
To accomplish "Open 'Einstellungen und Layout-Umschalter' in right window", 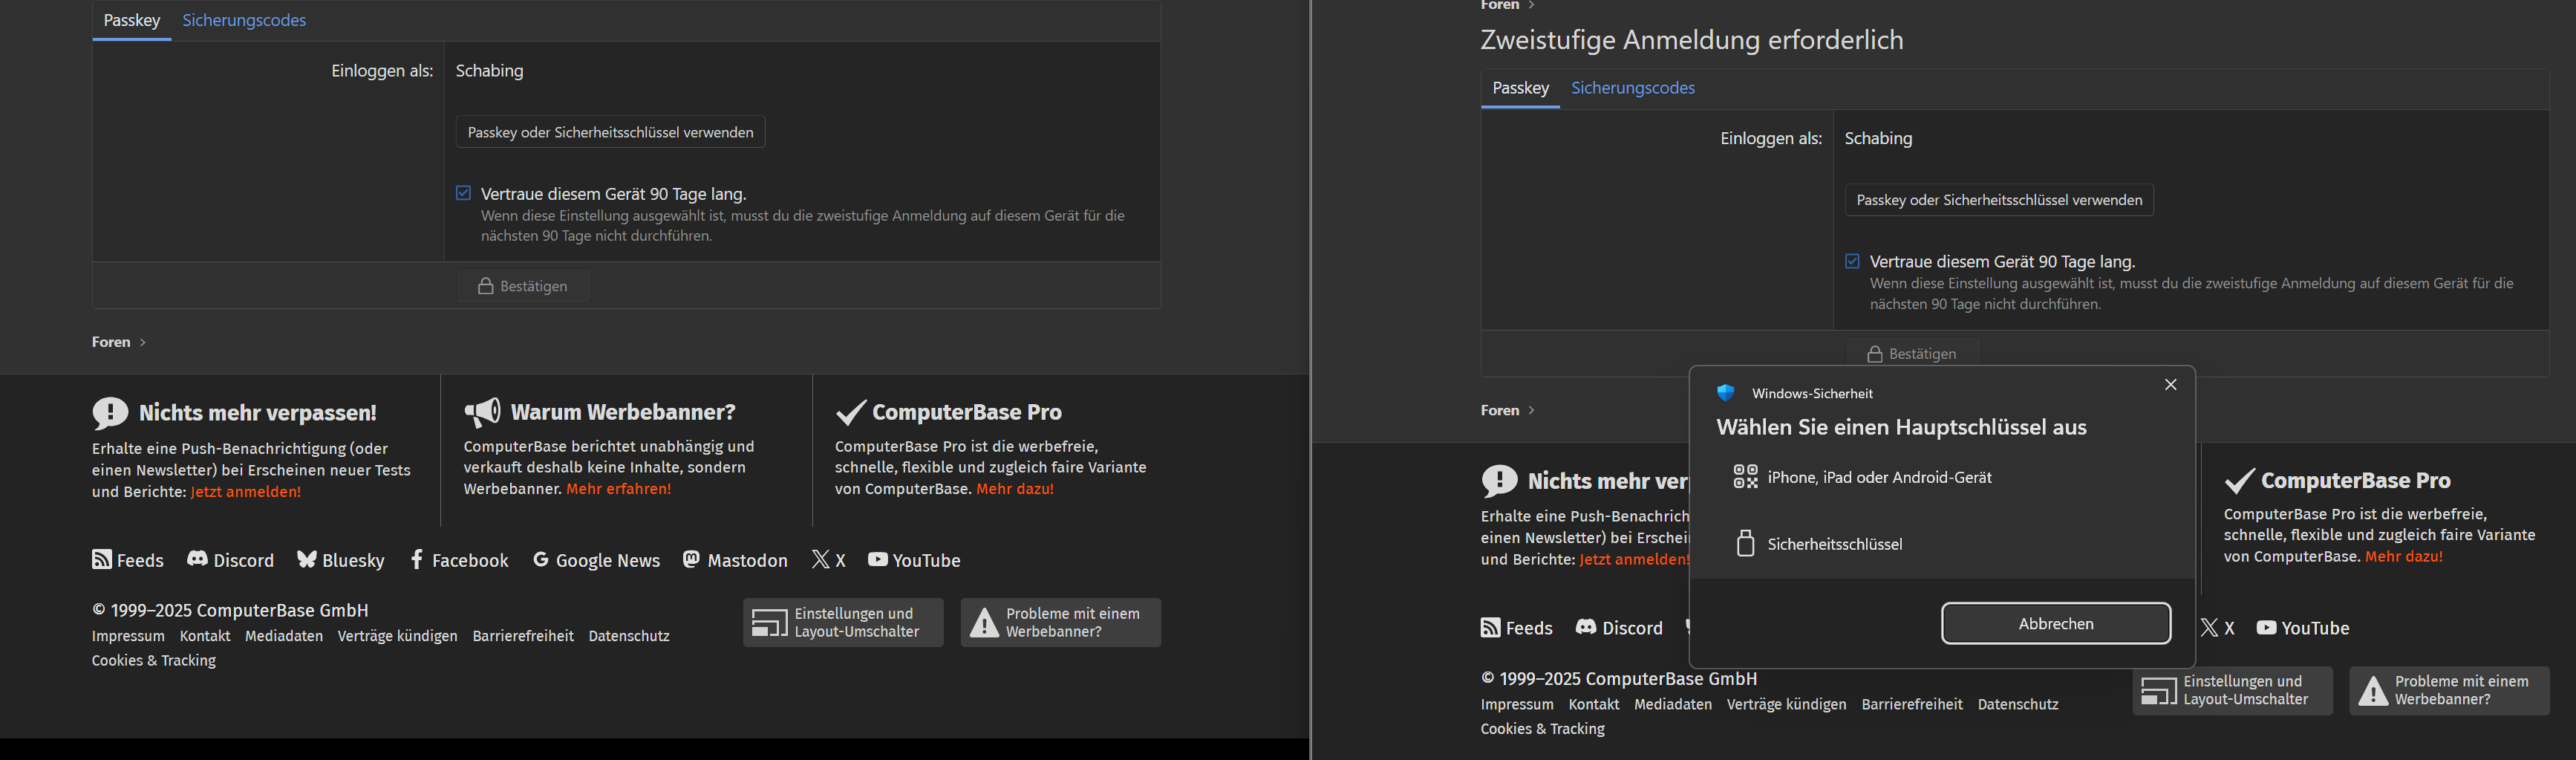I will click(x=2232, y=691).
